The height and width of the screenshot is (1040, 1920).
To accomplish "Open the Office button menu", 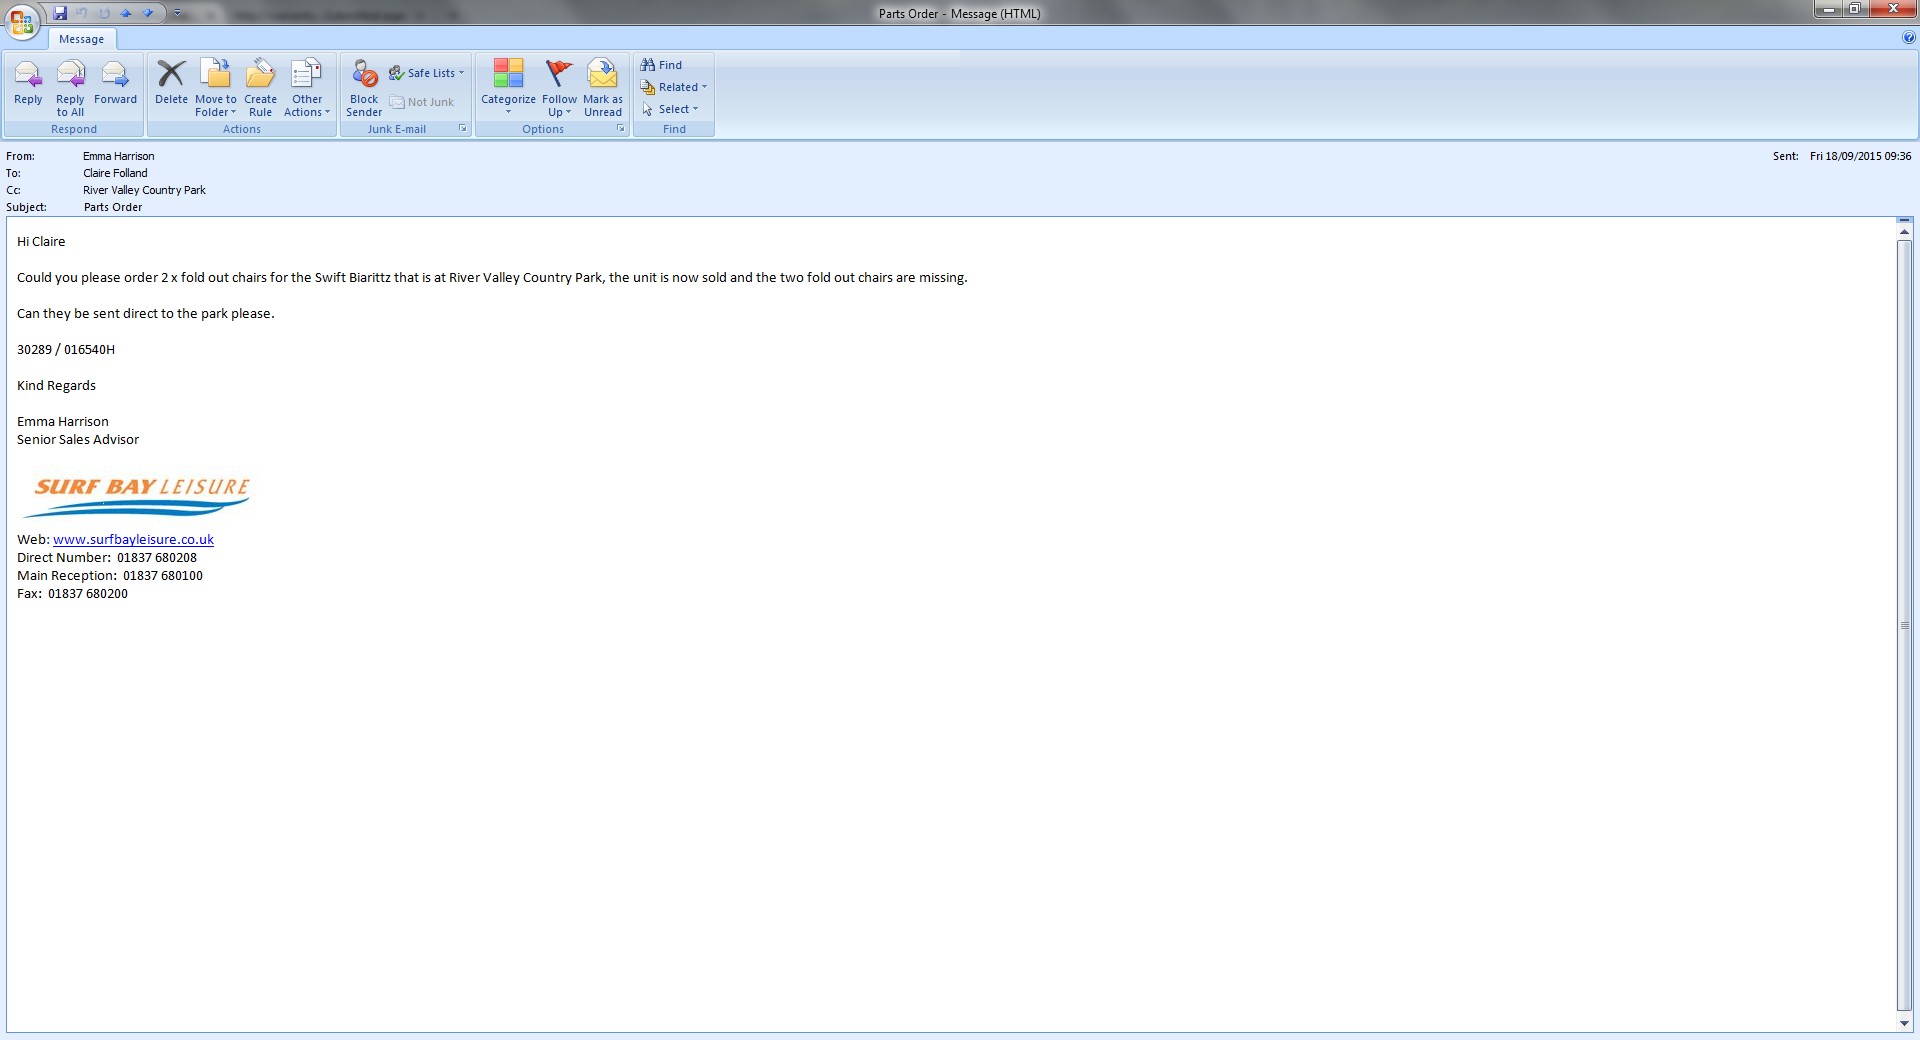I will click(22, 22).
